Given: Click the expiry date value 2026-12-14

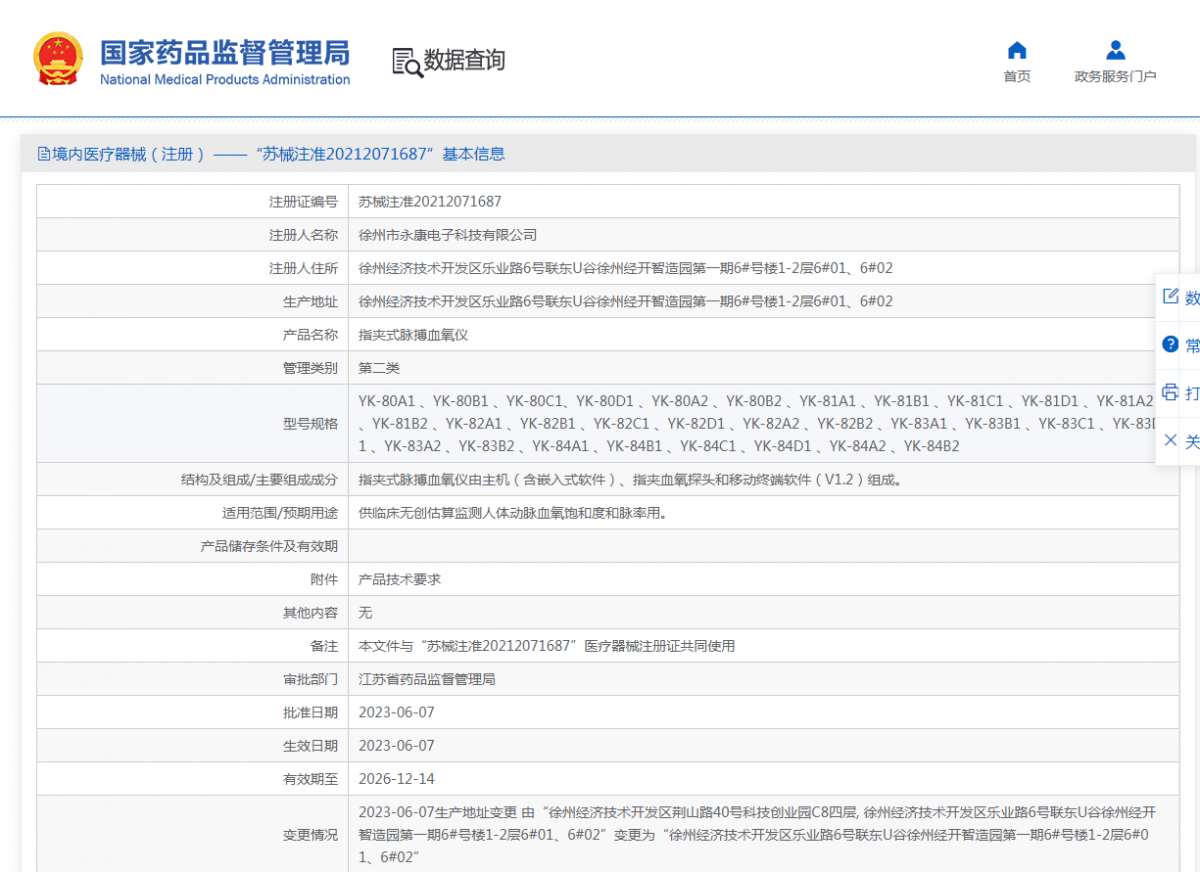Looking at the screenshot, I should click(397, 779).
